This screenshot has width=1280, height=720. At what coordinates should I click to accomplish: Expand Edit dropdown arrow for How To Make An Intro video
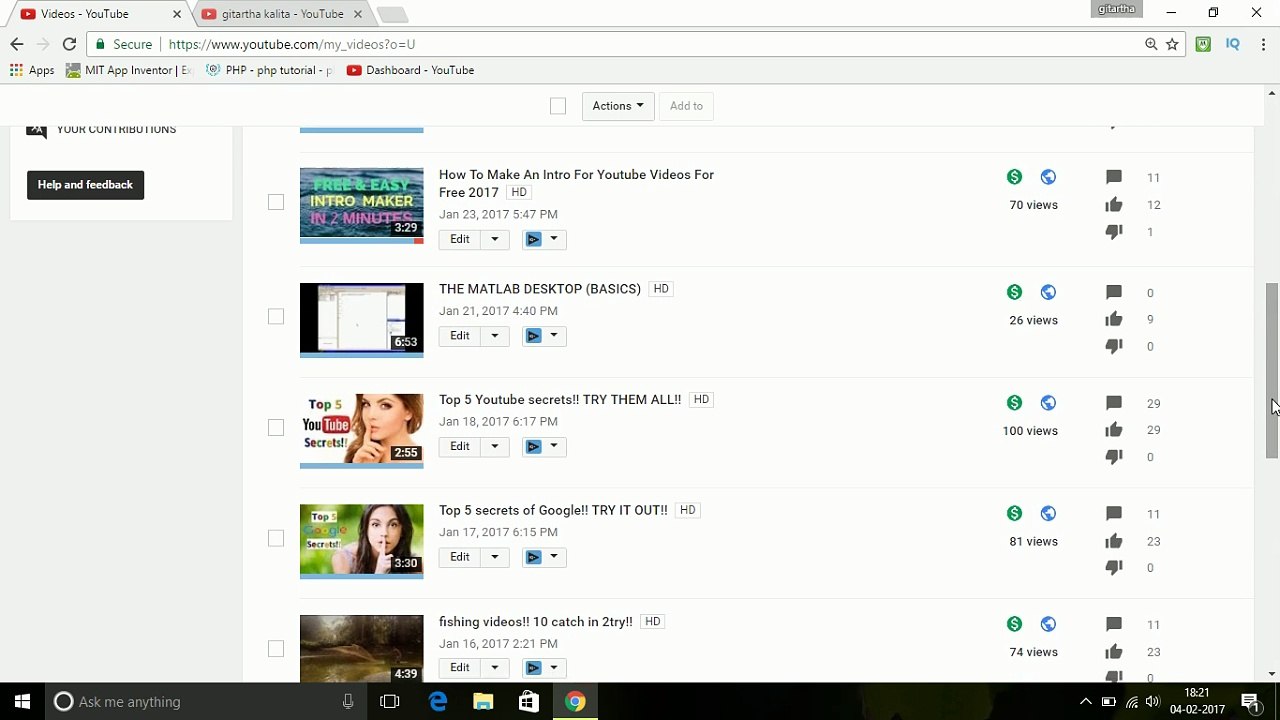click(494, 239)
